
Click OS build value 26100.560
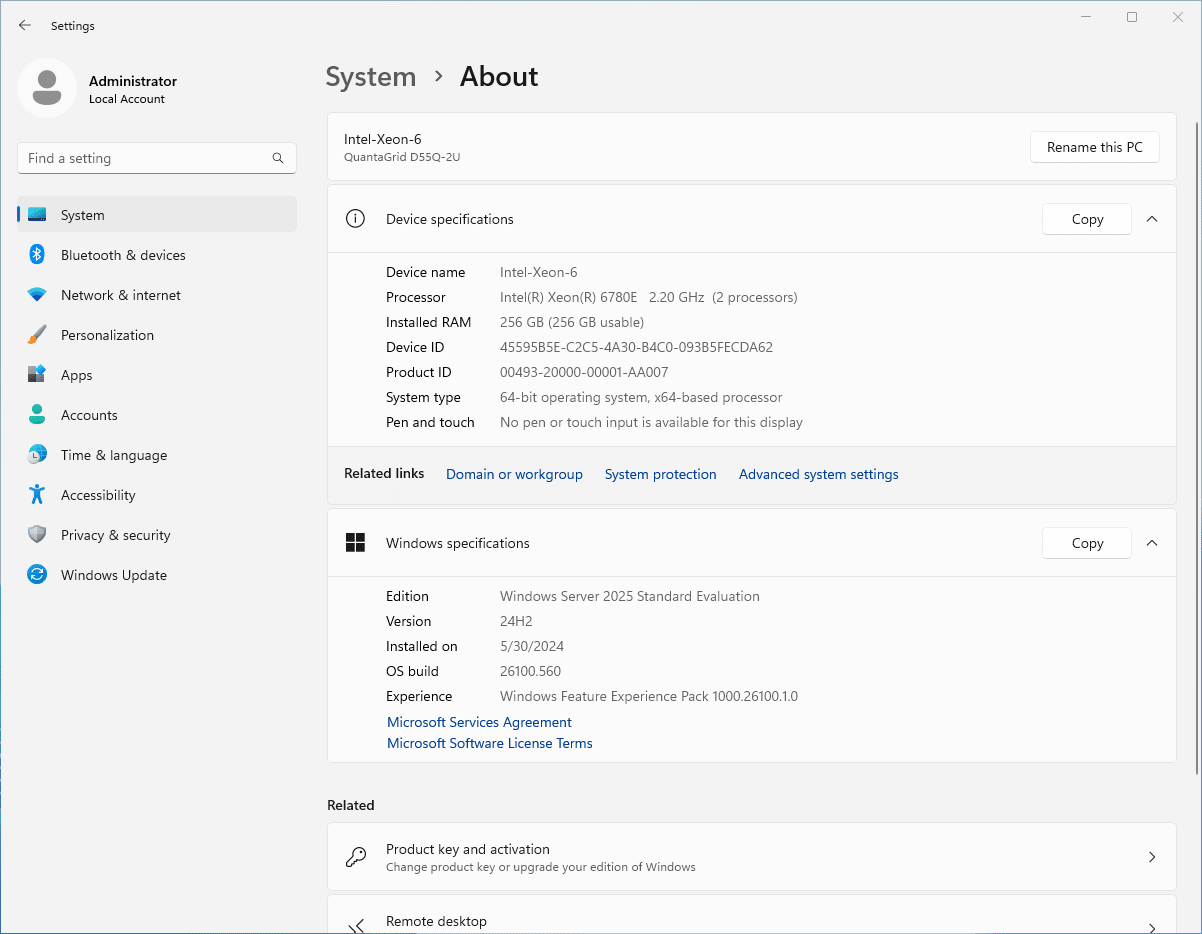(531, 671)
